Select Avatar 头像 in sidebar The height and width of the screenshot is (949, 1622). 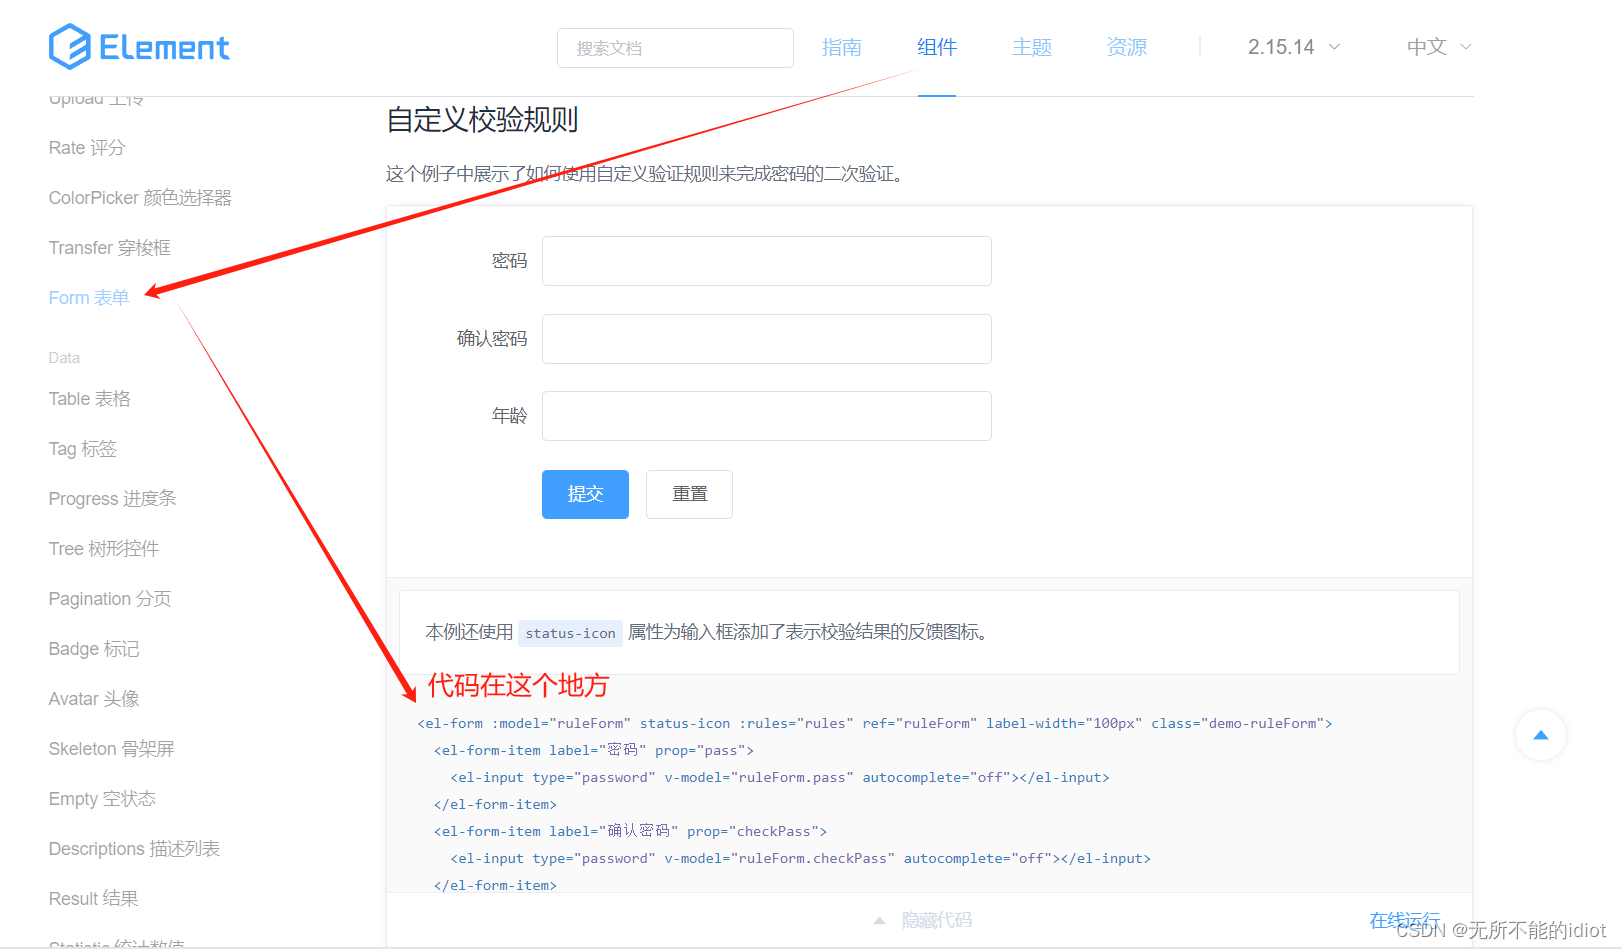tap(94, 699)
